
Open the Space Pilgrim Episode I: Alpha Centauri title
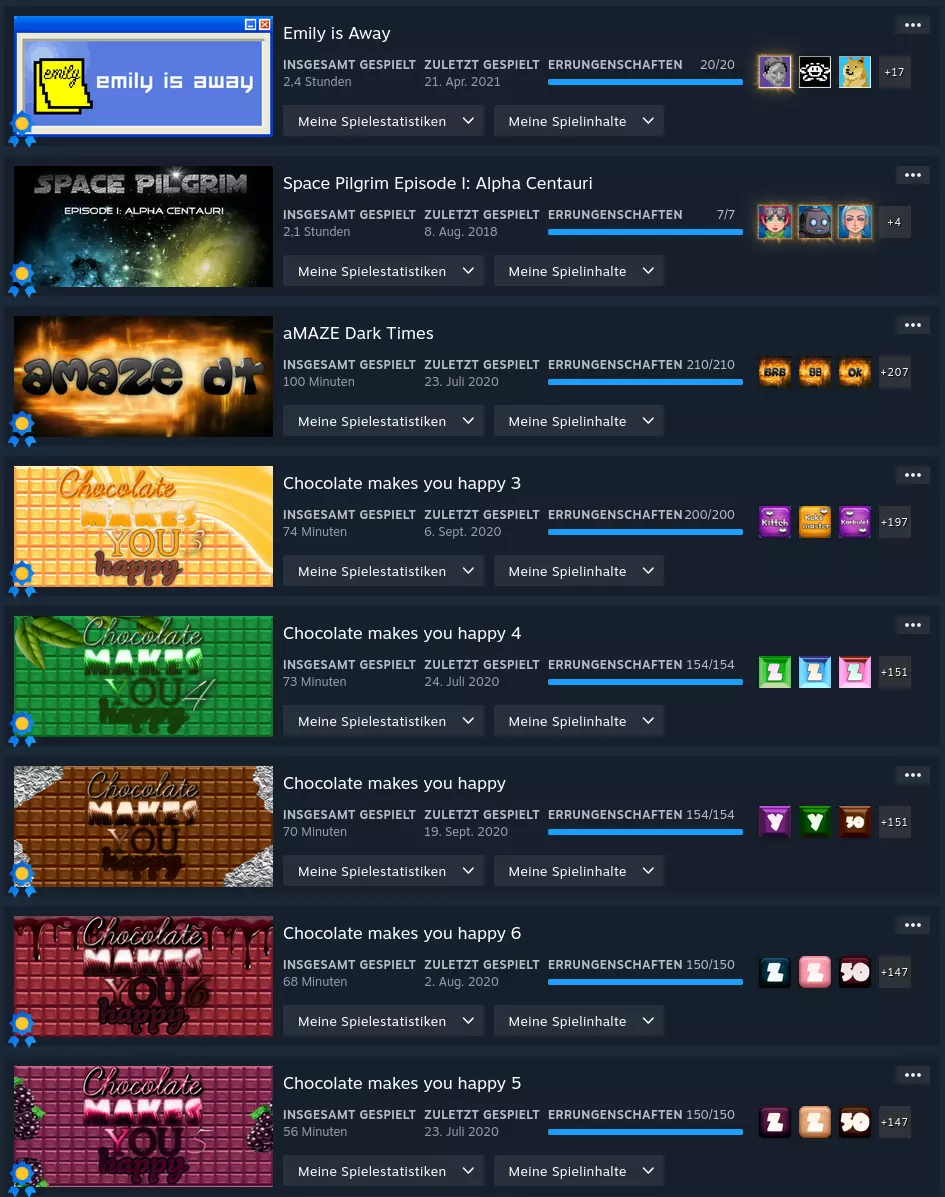437,183
